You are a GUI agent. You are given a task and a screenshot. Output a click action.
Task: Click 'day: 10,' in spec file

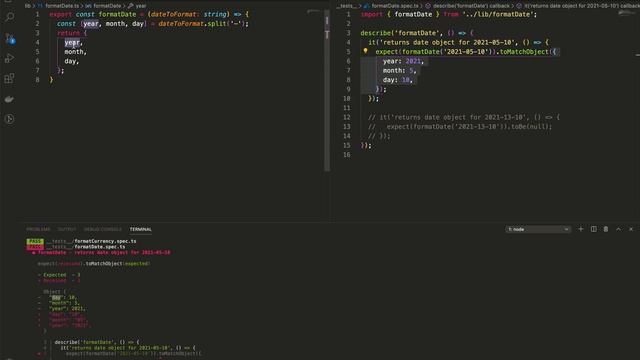point(398,80)
